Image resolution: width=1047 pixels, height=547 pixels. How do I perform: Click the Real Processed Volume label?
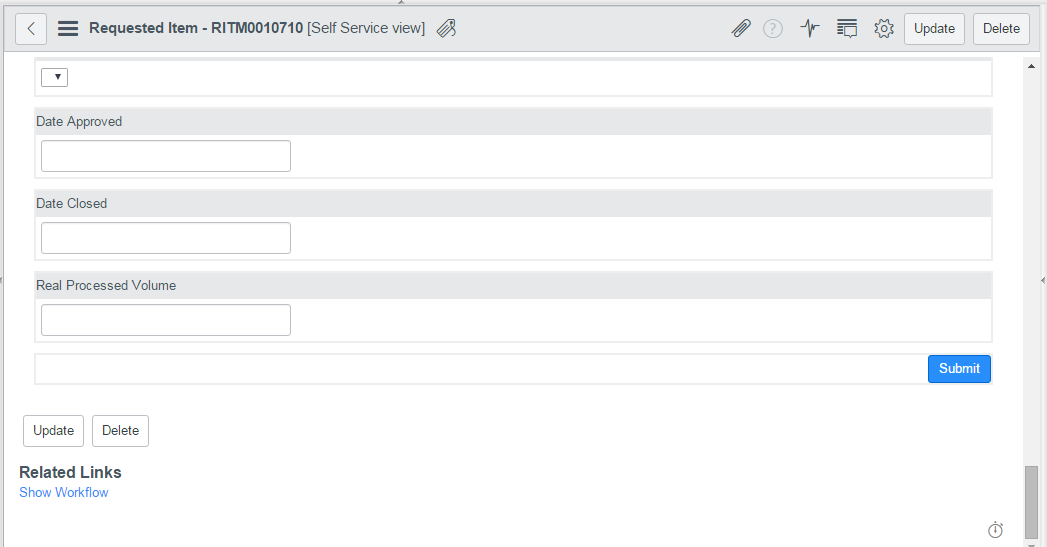click(106, 286)
